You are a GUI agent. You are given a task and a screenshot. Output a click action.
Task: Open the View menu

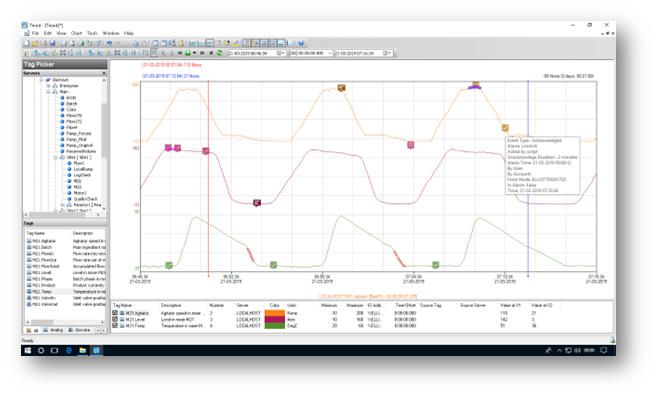(62, 33)
